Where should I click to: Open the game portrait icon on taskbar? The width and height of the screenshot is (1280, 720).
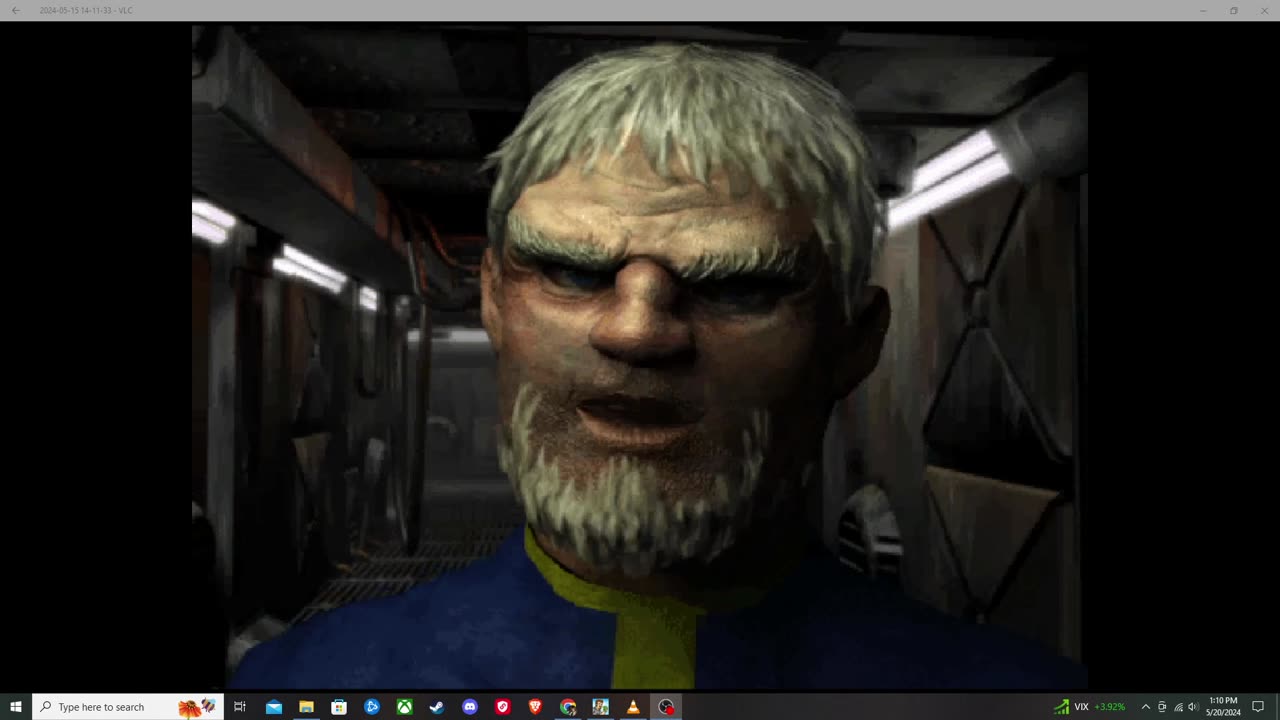(601, 707)
